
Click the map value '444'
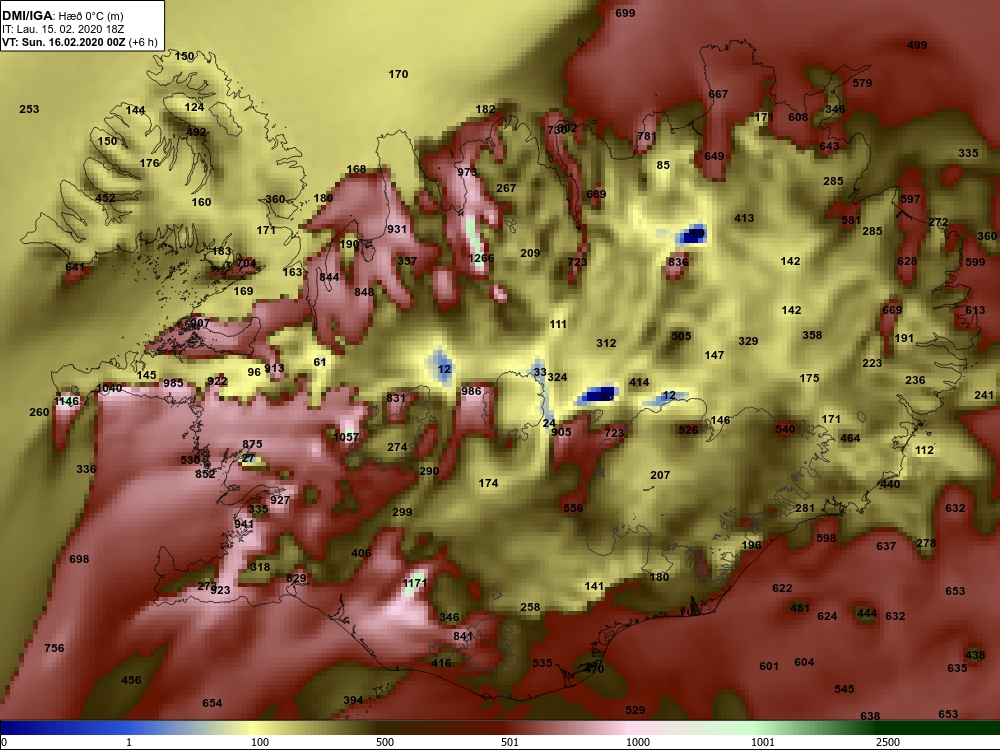(867, 614)
